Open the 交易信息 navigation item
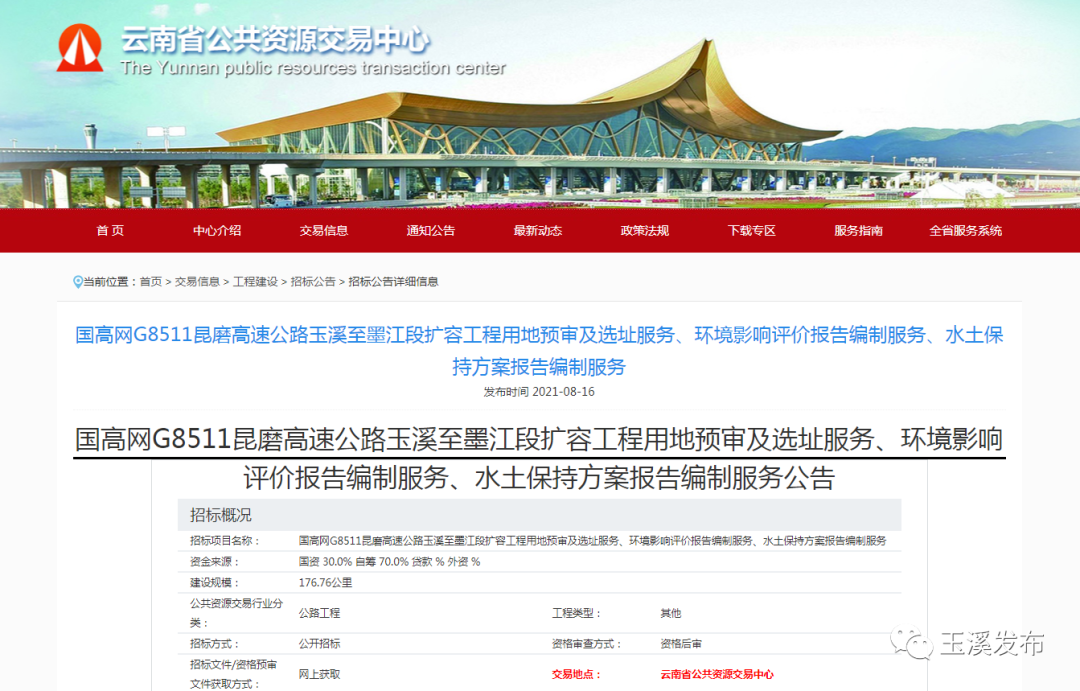Viewport: 1080px width, 691px height. (324, 230)
